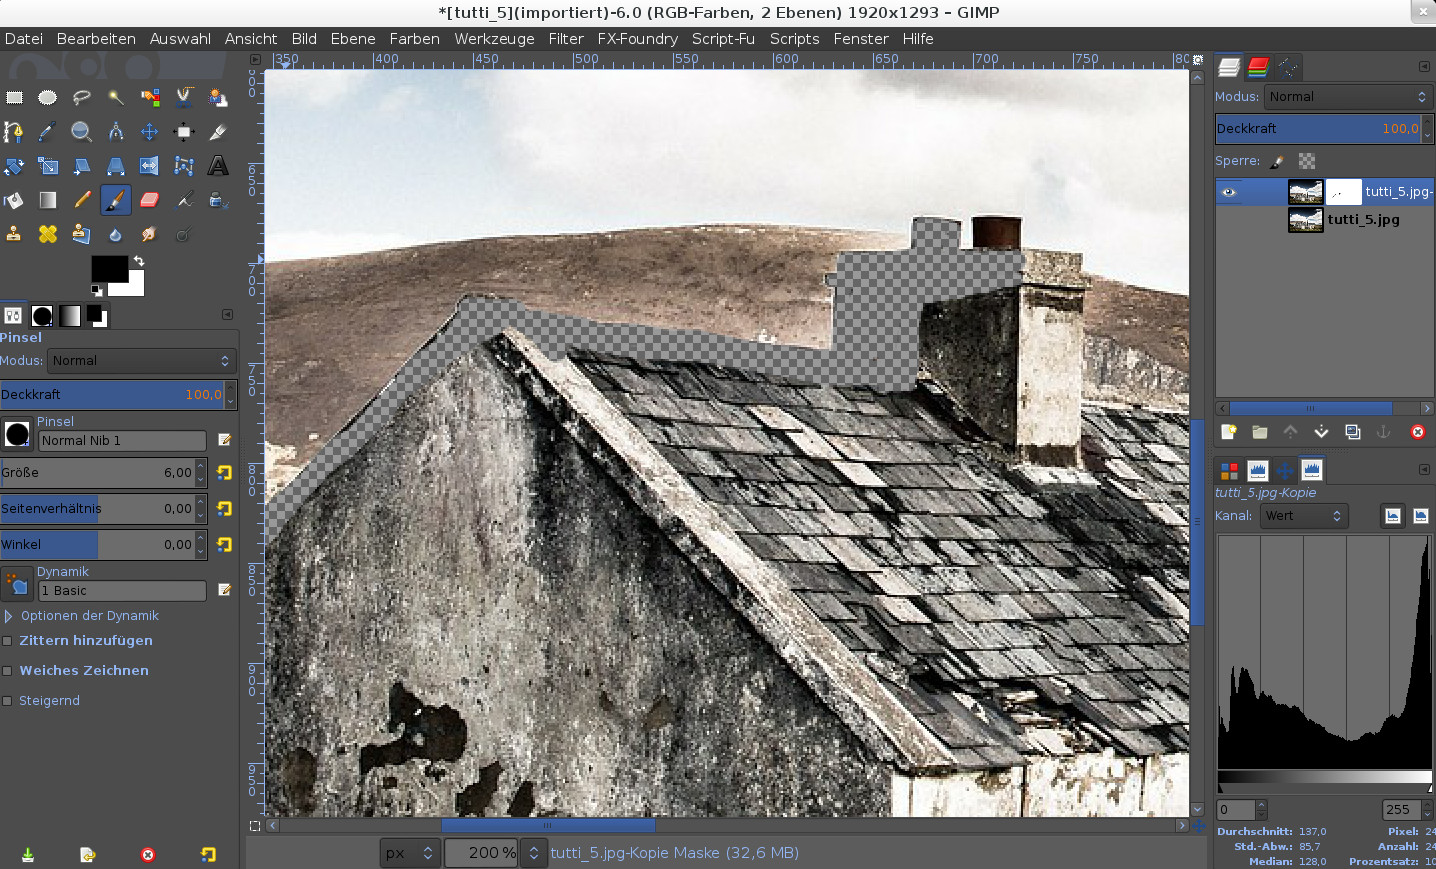
Task: Select the Heal tool bandage icon
Action: (48, 234)
